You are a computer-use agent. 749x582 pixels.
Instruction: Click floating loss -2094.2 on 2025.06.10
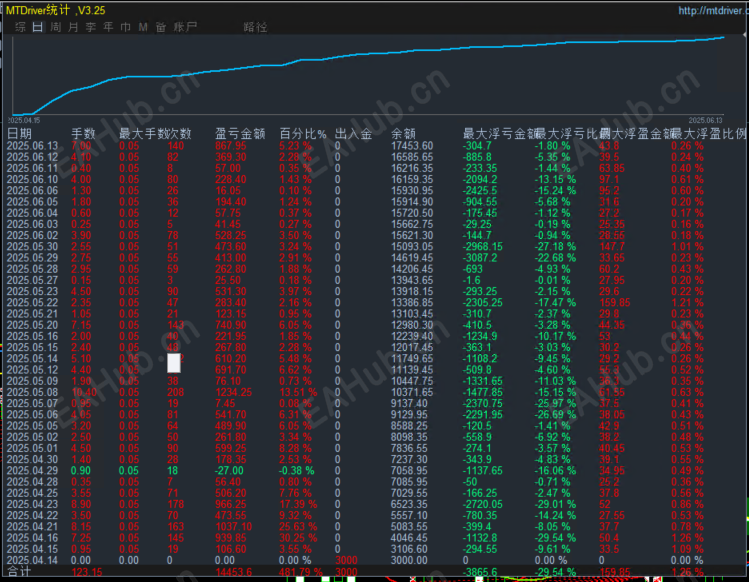click(480, 180)
